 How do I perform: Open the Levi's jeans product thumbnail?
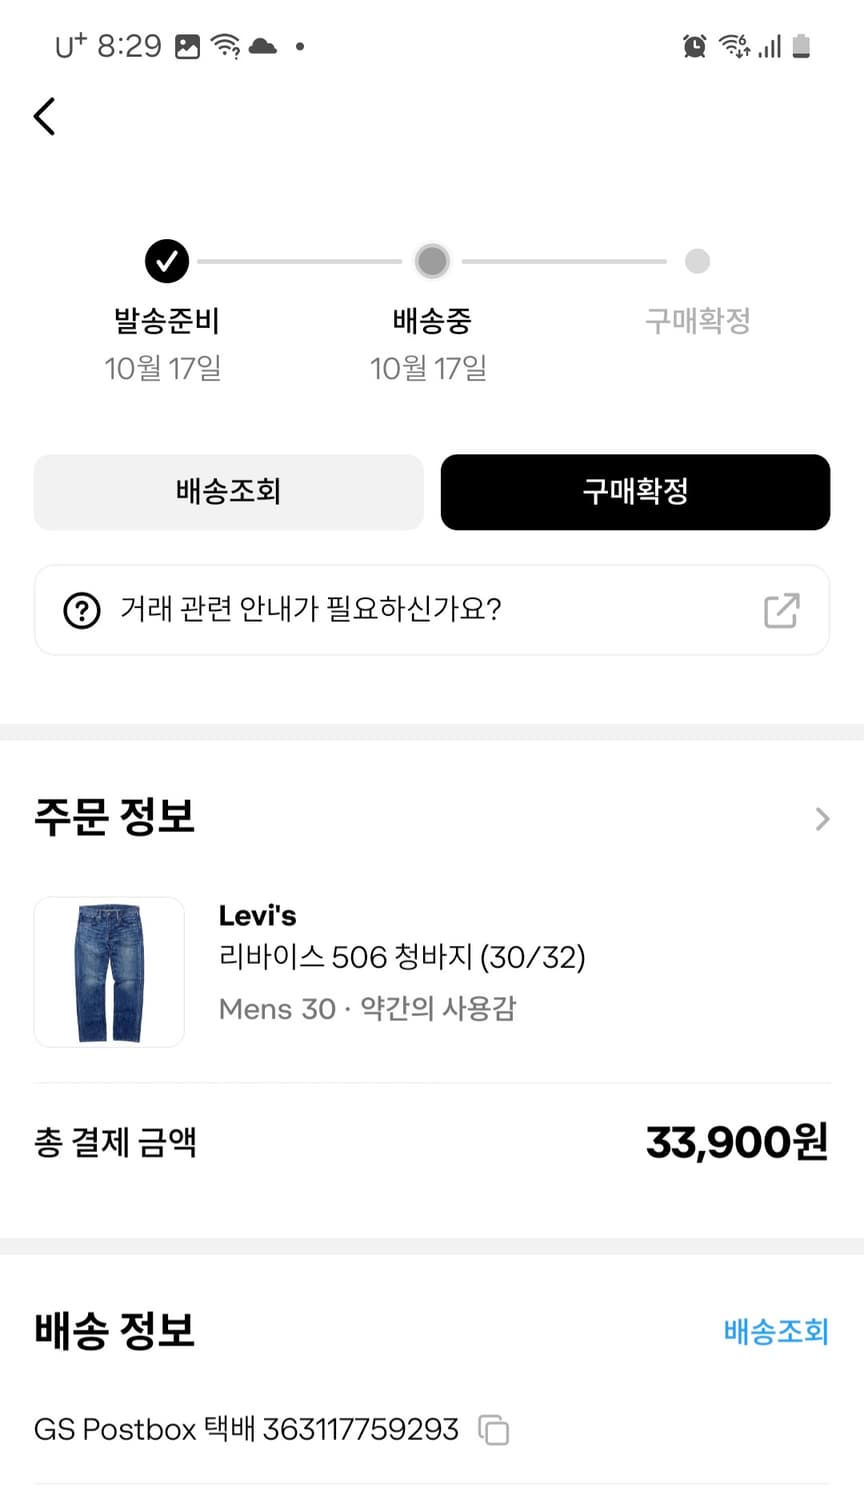109,972
